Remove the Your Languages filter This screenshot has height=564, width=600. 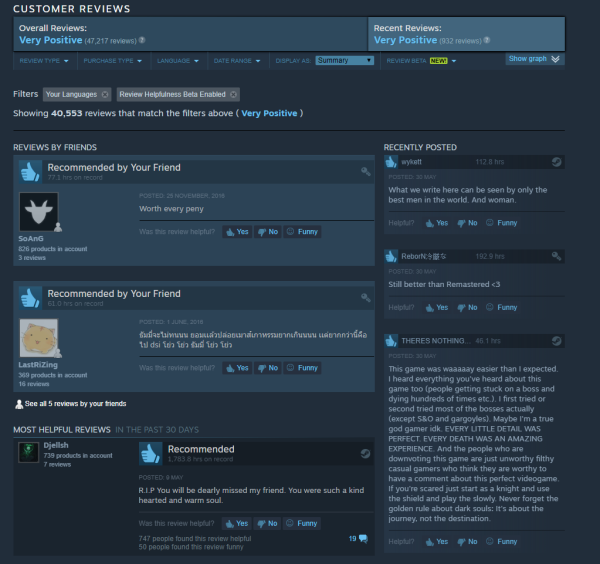(105, 95)
